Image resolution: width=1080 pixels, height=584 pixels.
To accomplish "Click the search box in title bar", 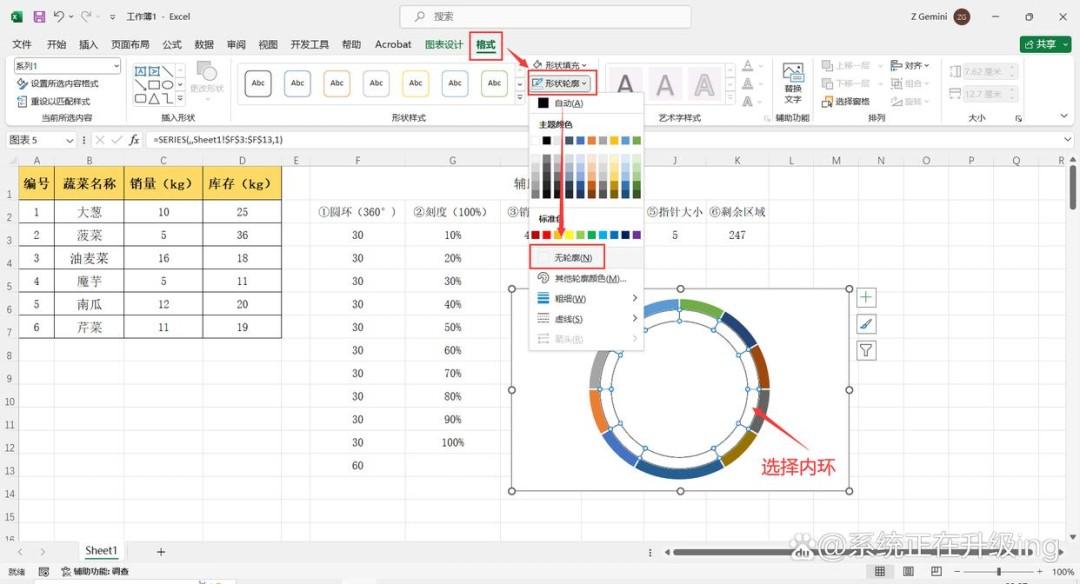I will pos(546,17).
